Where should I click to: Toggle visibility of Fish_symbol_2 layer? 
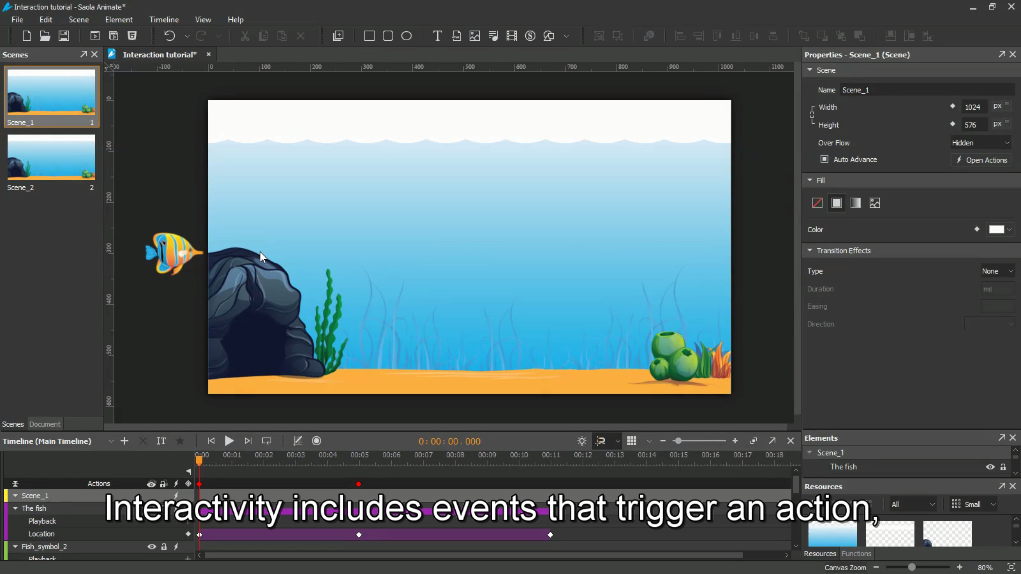click(151, 547)
